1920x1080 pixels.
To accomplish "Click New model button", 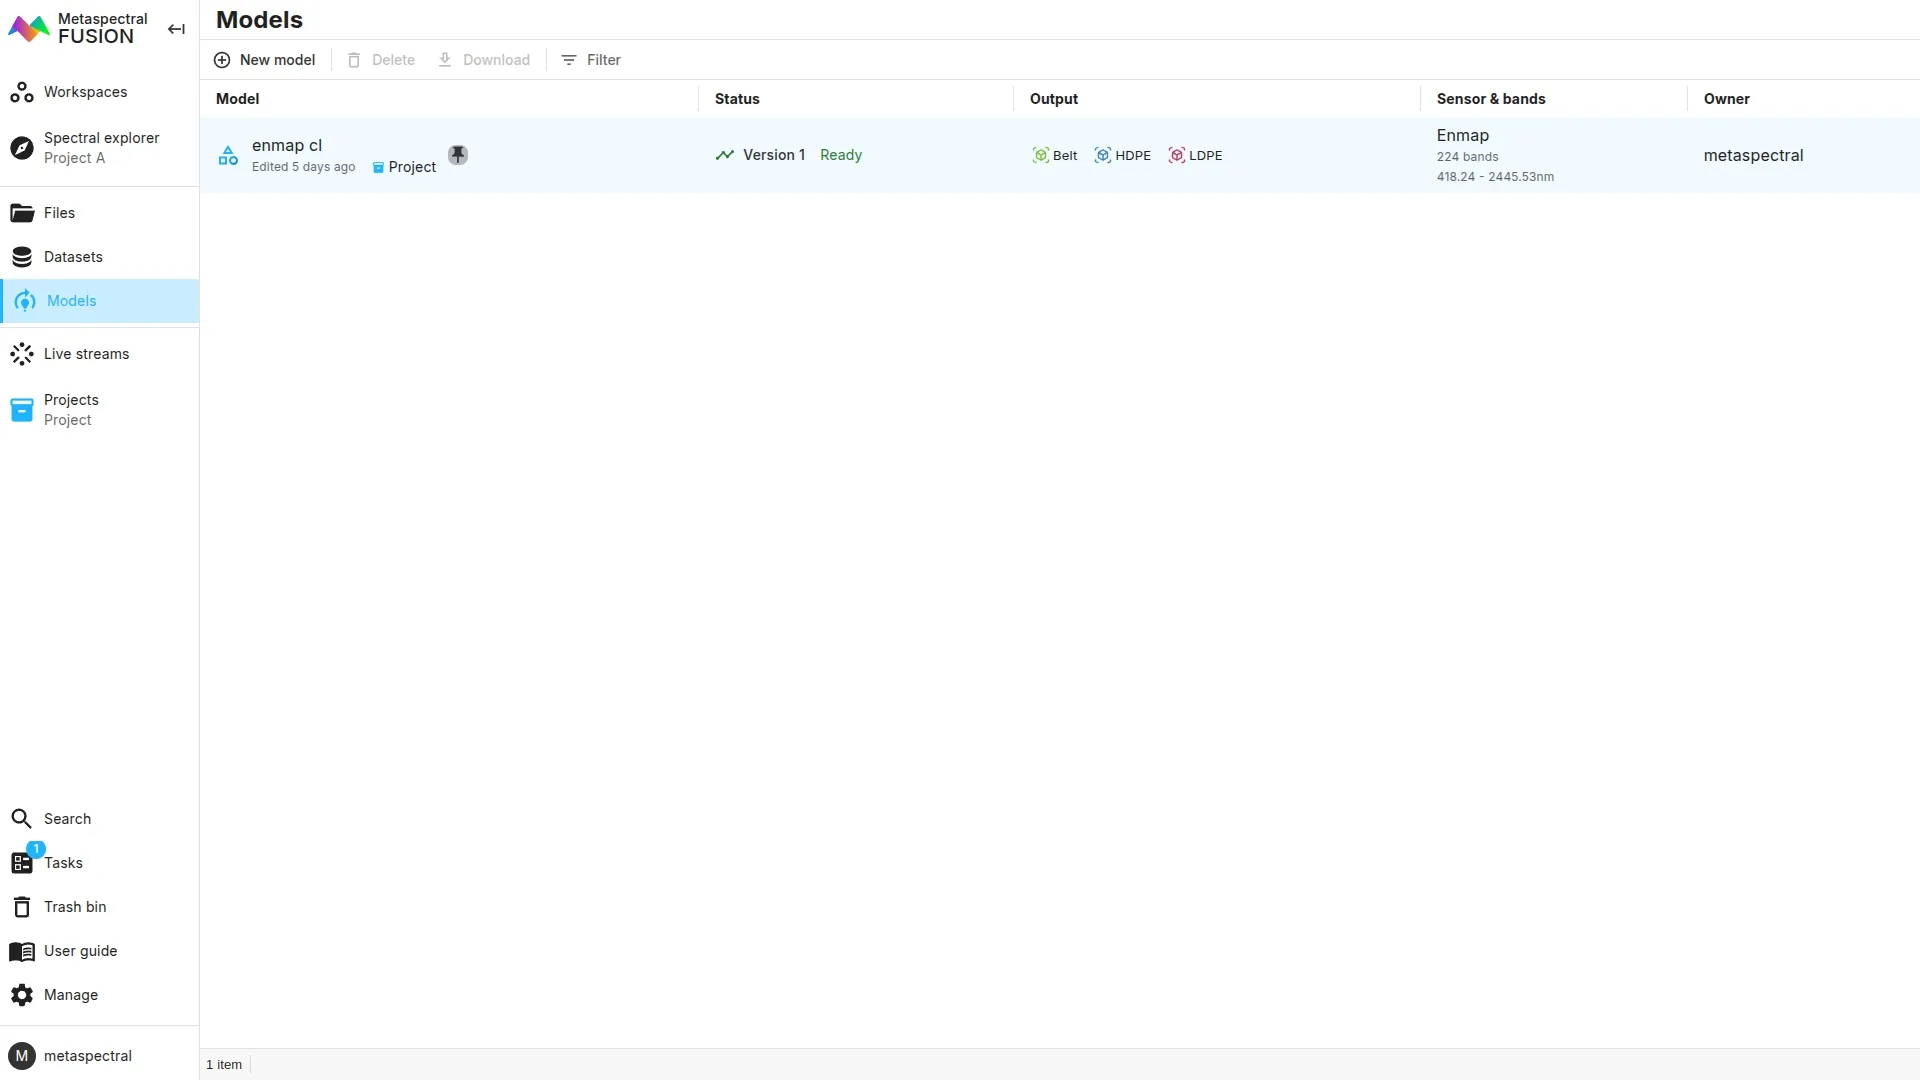I will (x=265, y=60).
